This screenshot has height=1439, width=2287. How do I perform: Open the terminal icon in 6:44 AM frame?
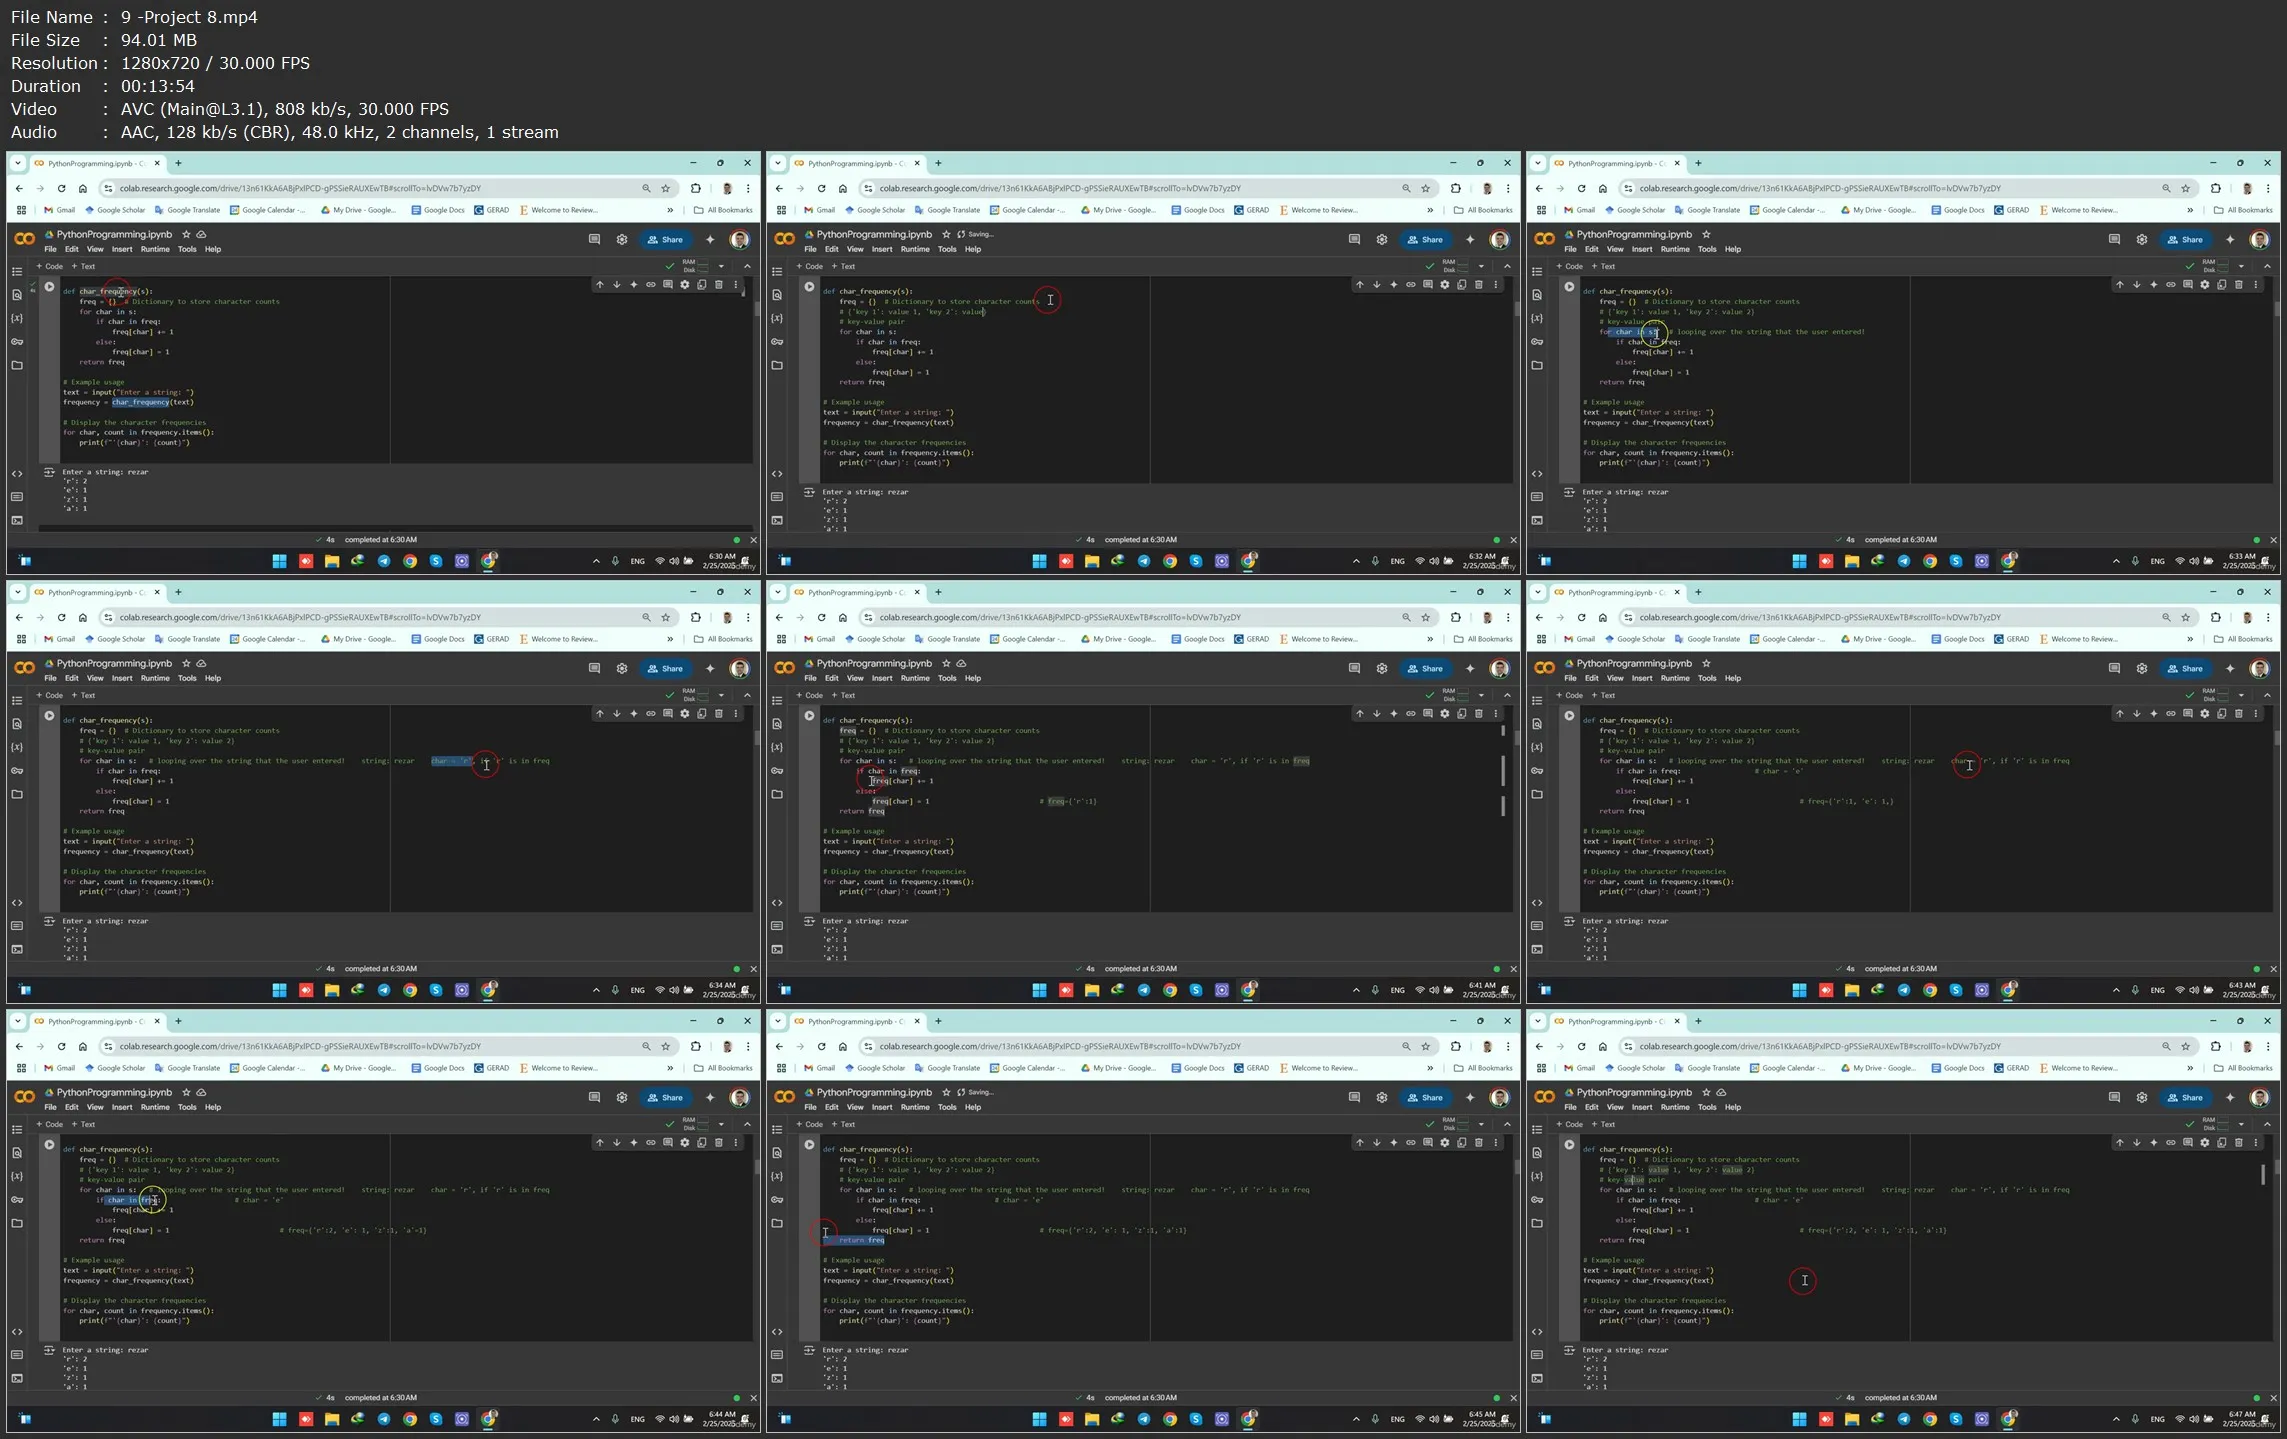click(17, 1378)
